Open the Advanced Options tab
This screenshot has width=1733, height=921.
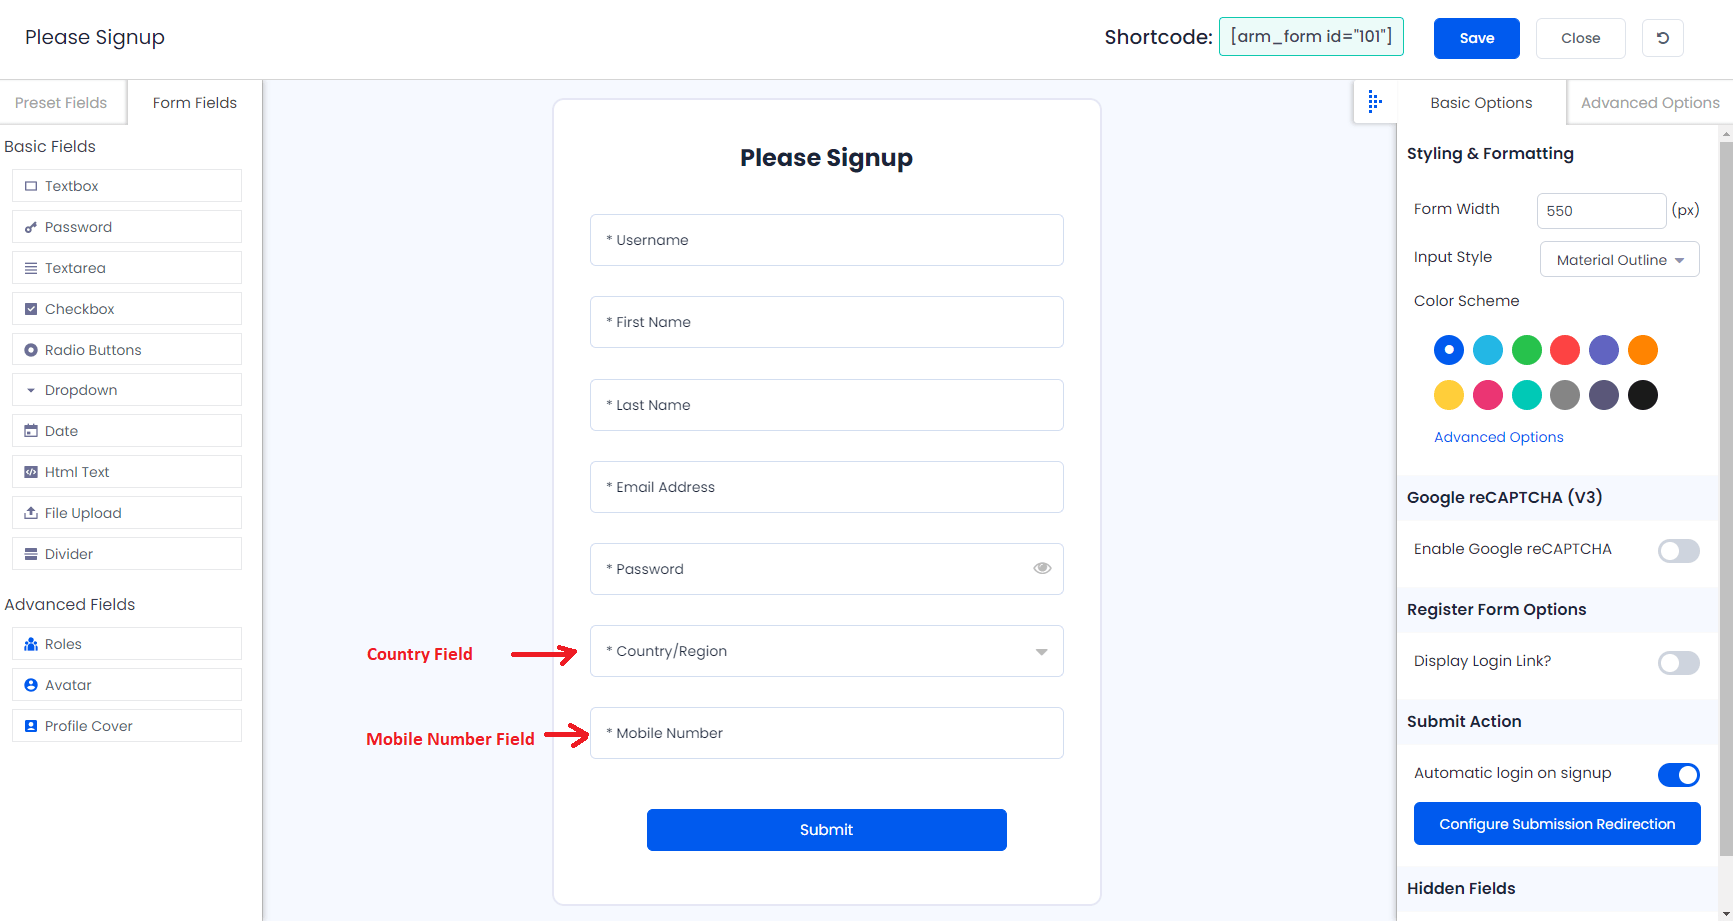(1650, 103)
